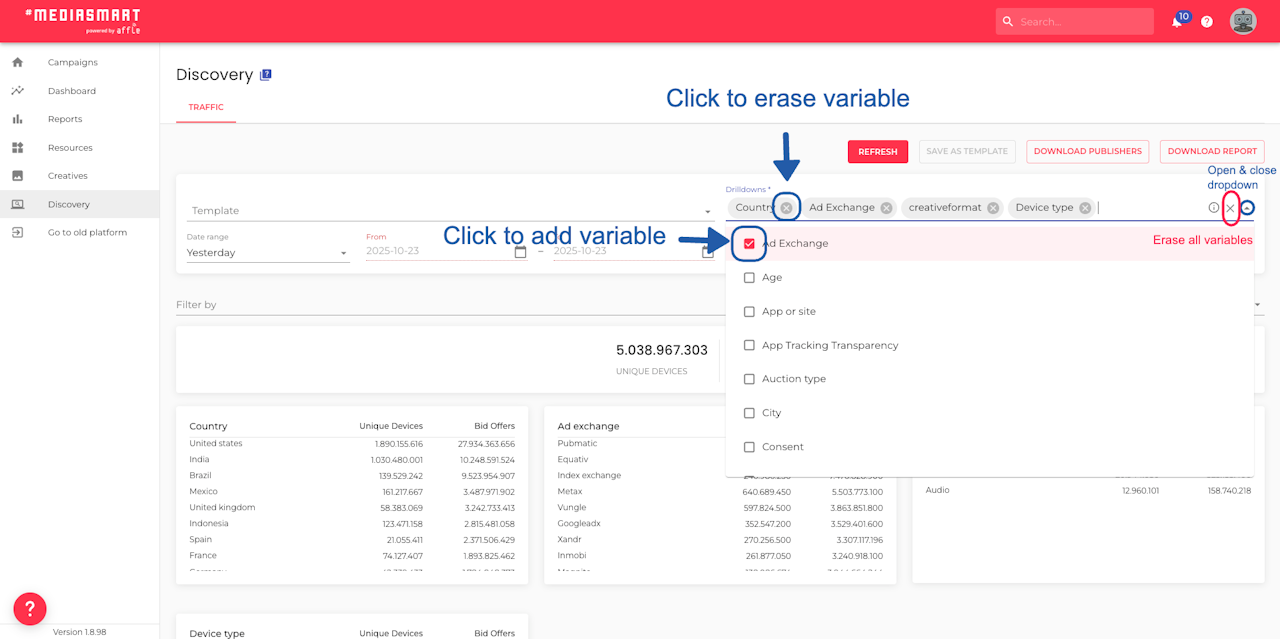Open the user avatar menu
1280x639 pixels.
pyautogui.click(x=1243, y=21)
